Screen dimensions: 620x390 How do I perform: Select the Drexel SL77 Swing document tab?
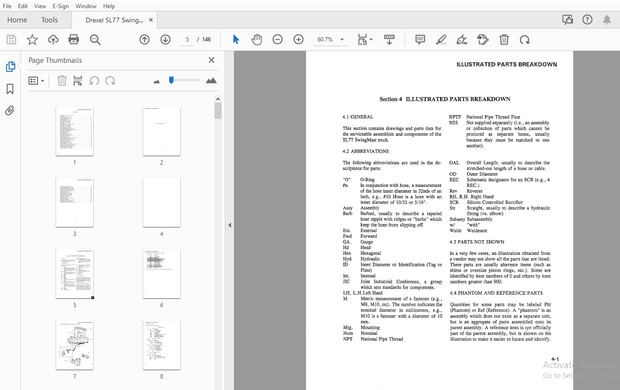(x=114, y=20)
